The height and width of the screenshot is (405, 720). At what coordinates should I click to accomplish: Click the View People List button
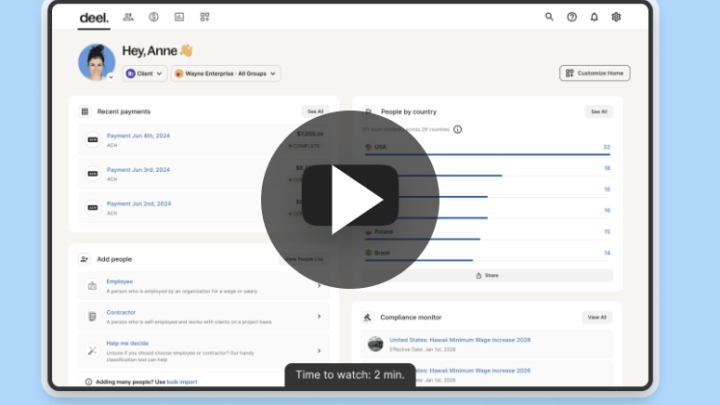[304, 259]
